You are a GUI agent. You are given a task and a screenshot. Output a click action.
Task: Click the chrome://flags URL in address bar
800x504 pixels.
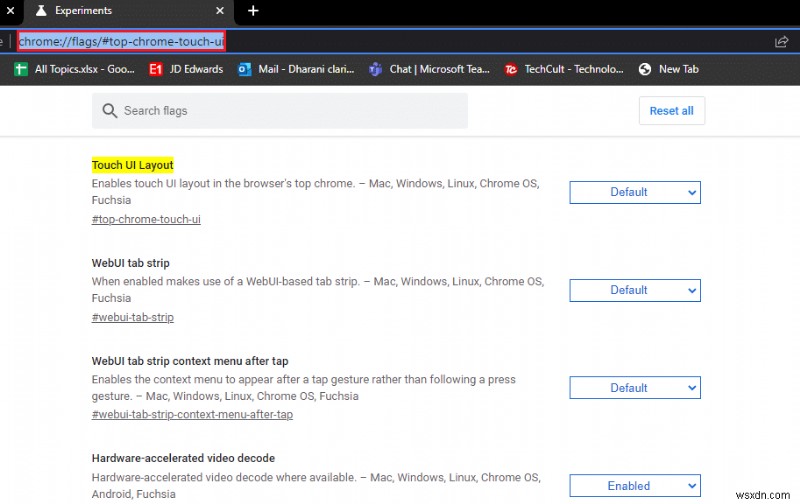pyautogui.click(x=121, y=41)
